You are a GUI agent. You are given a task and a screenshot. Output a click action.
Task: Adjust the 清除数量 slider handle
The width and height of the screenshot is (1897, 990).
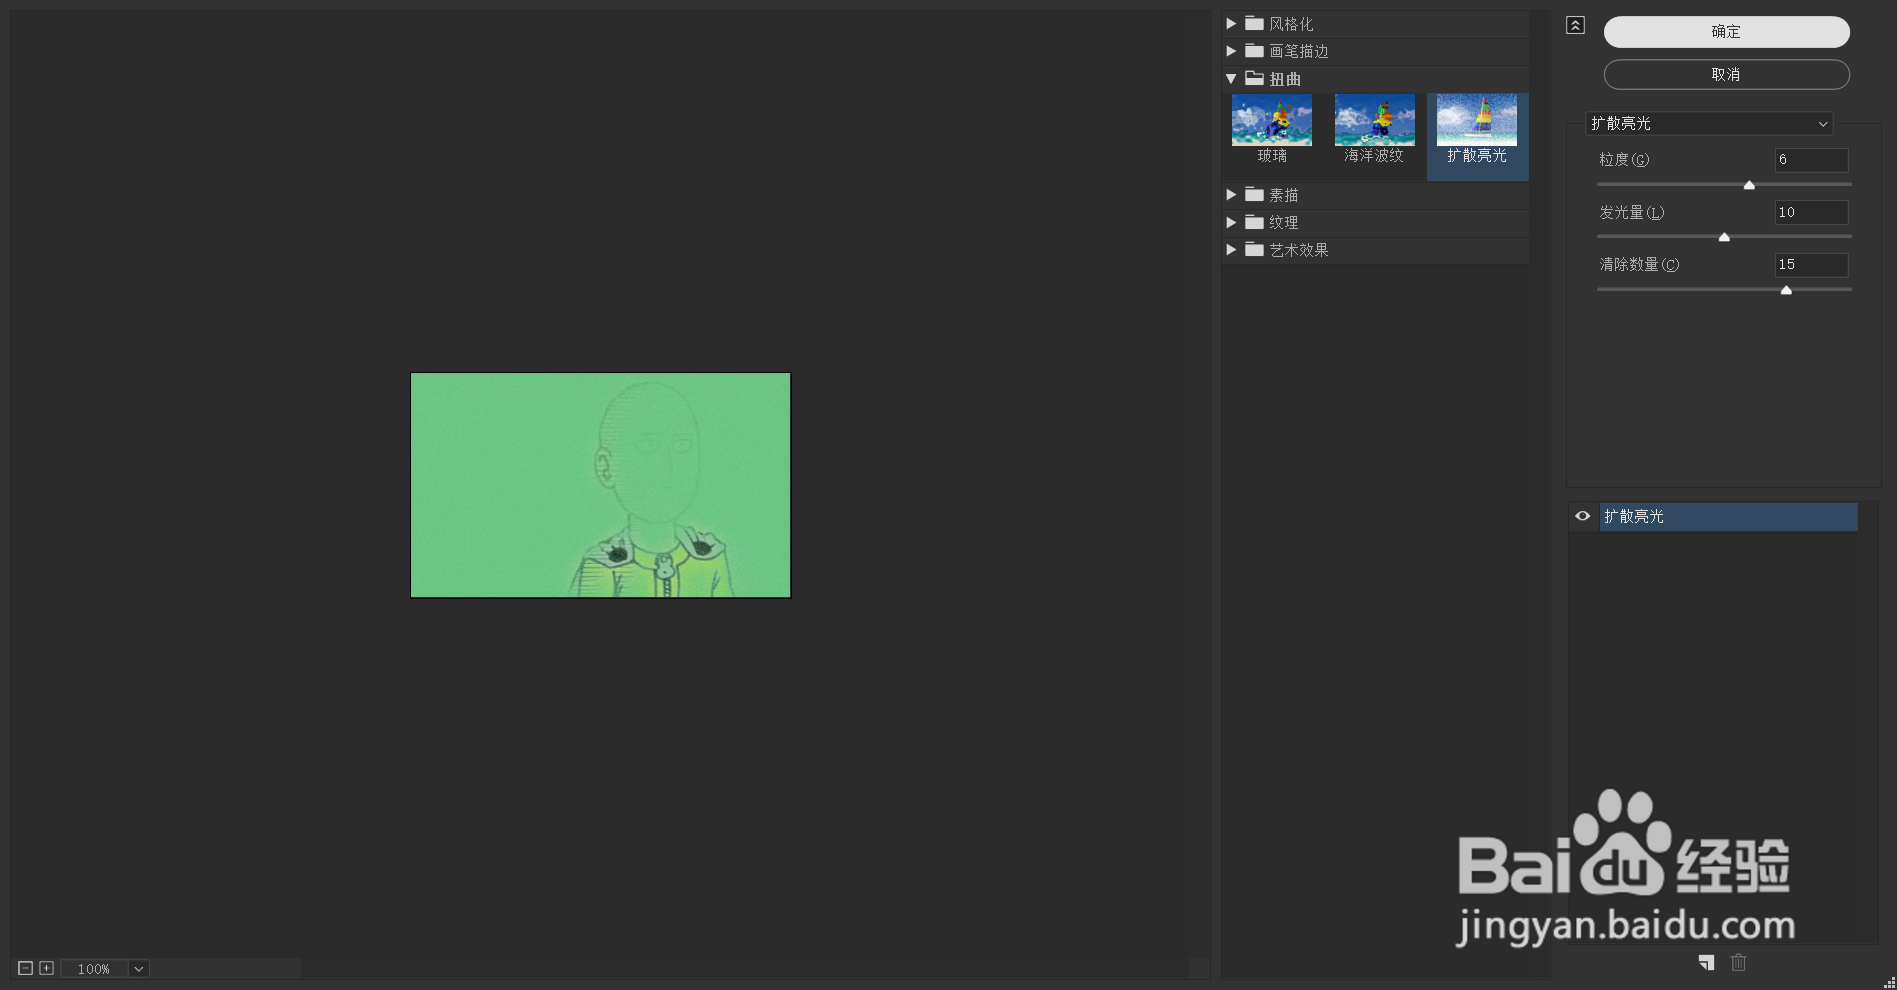tap(1786, 290)
